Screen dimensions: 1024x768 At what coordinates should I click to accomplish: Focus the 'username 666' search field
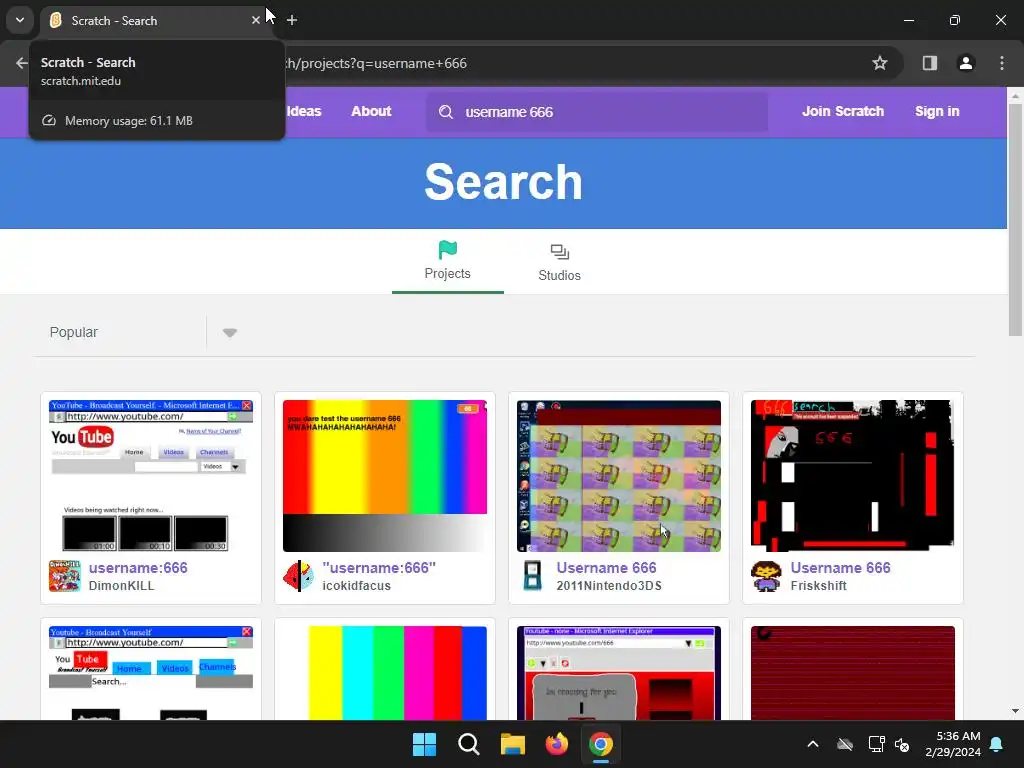pyautogui.click(x=597, y=112)
